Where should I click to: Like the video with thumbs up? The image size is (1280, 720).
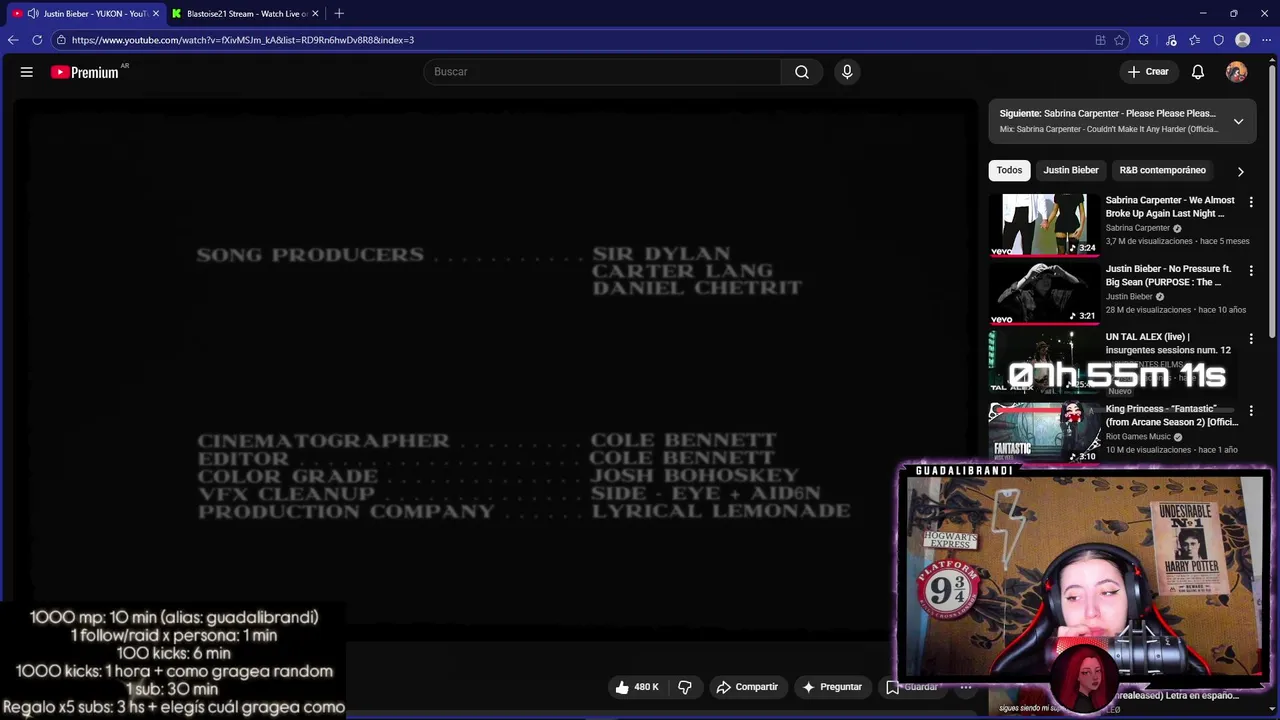click(637, 687)
